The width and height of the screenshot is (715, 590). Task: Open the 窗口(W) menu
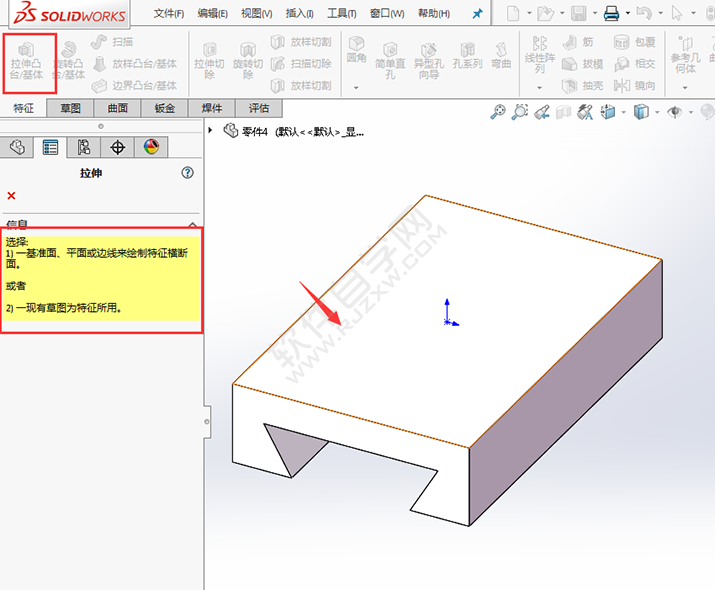[x=387, y=14]
